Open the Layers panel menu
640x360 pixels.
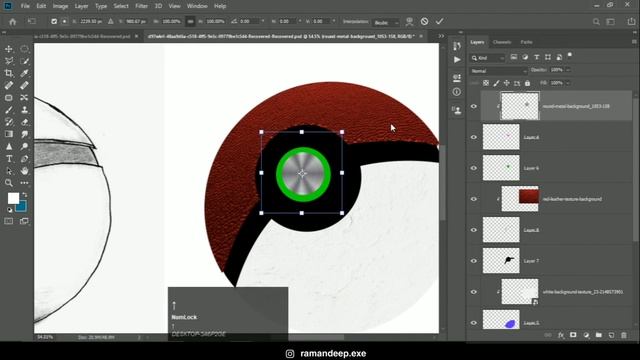634,42
